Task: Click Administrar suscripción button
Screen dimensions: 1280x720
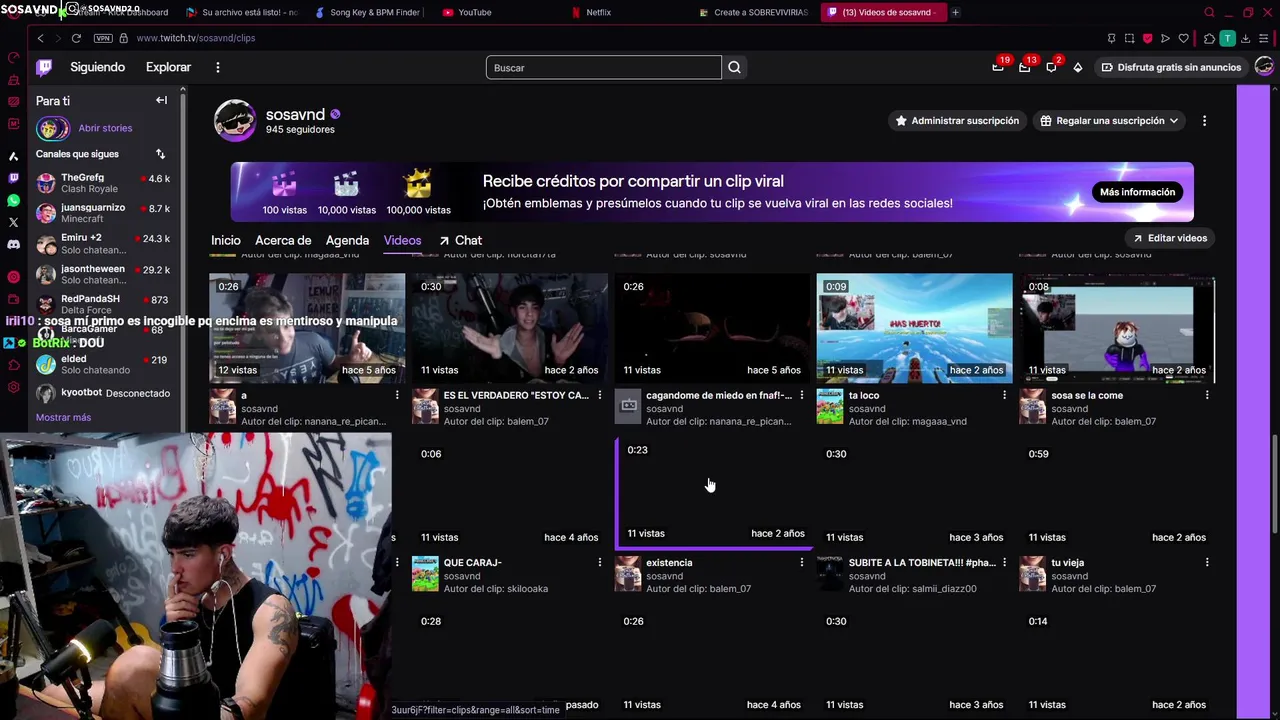Action: (958, 121)
